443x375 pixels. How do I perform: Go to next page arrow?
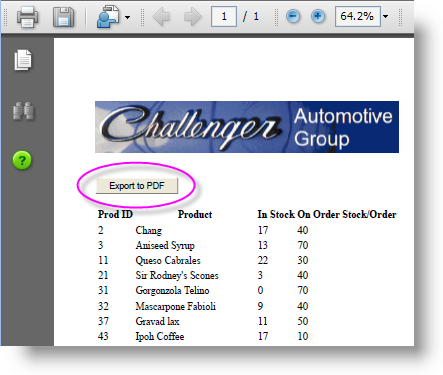193,16
